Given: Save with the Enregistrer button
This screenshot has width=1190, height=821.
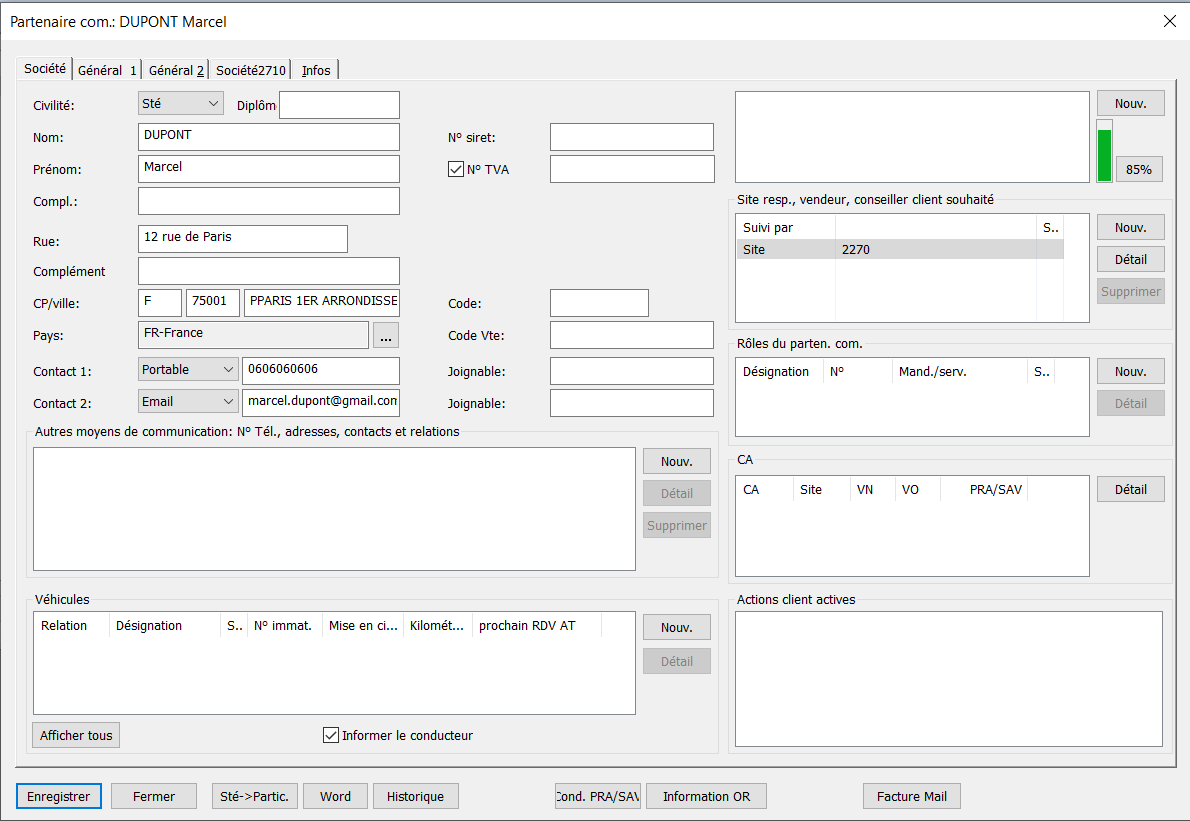Looking at the screenshot, I should pos(58,796).
